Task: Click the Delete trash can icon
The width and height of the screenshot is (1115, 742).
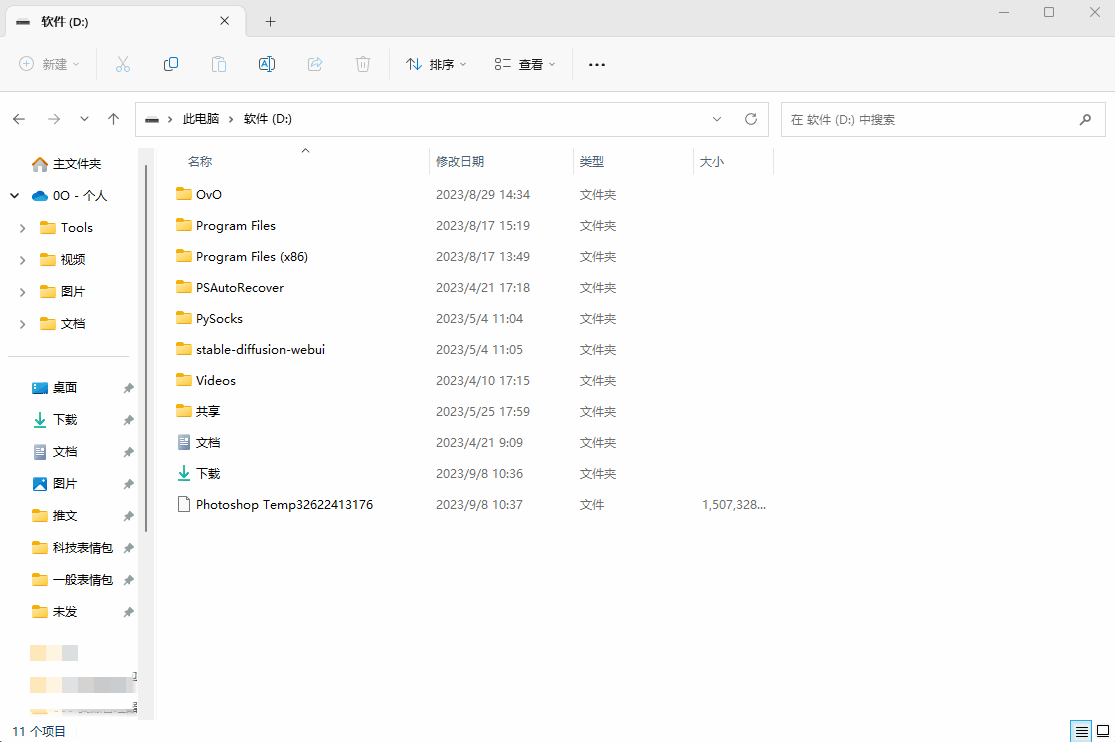Action: tap(363, 64)
